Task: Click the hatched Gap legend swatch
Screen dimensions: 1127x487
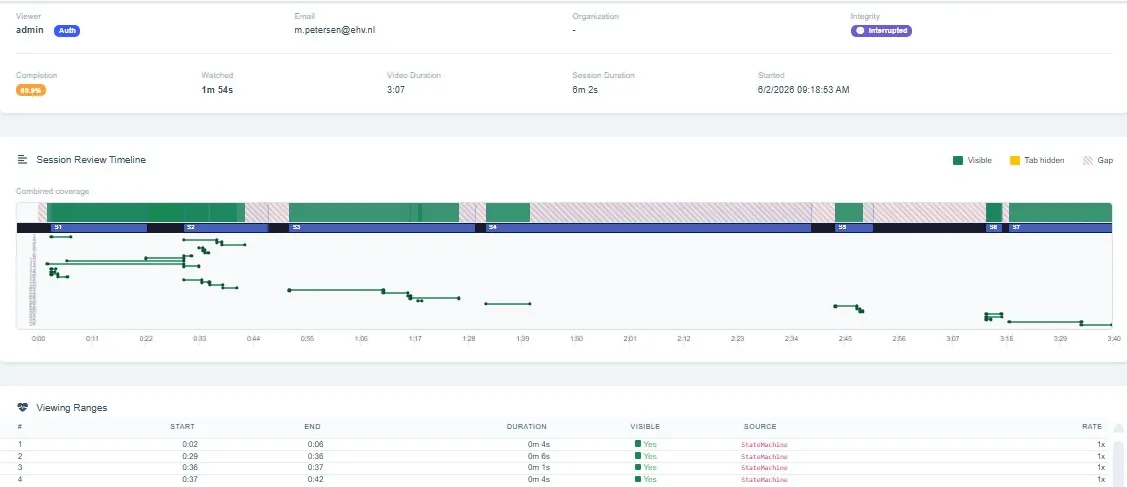Action: pyautogui.click(x=1087, y=160)
